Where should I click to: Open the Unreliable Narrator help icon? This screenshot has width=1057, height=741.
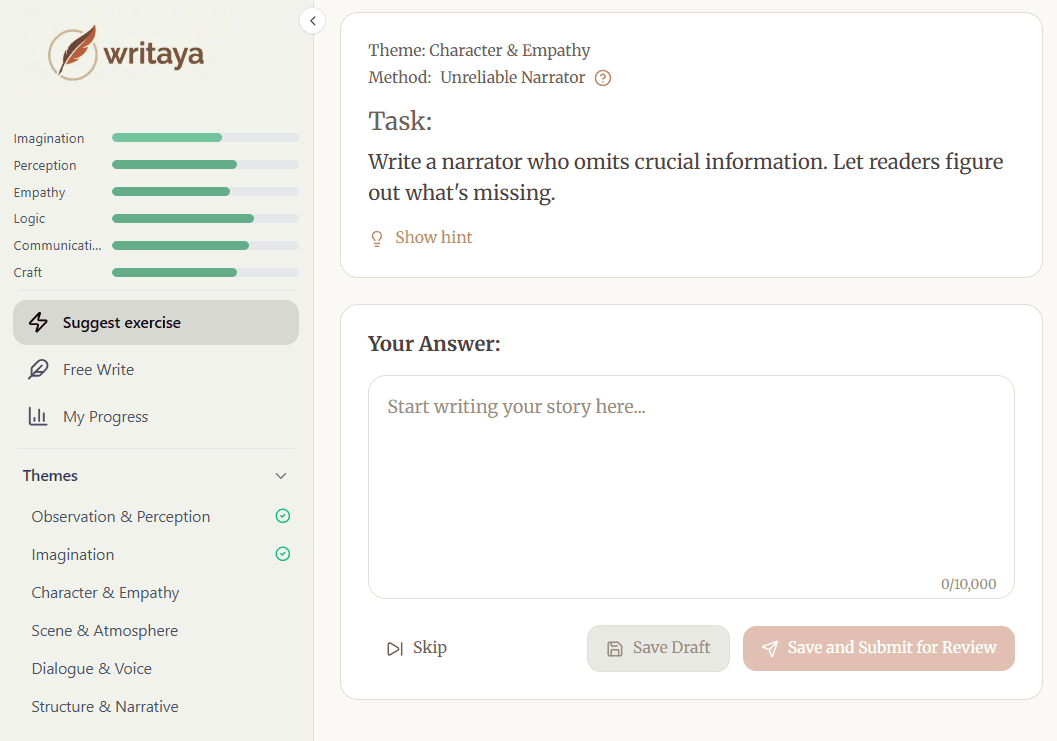(602, 77)
